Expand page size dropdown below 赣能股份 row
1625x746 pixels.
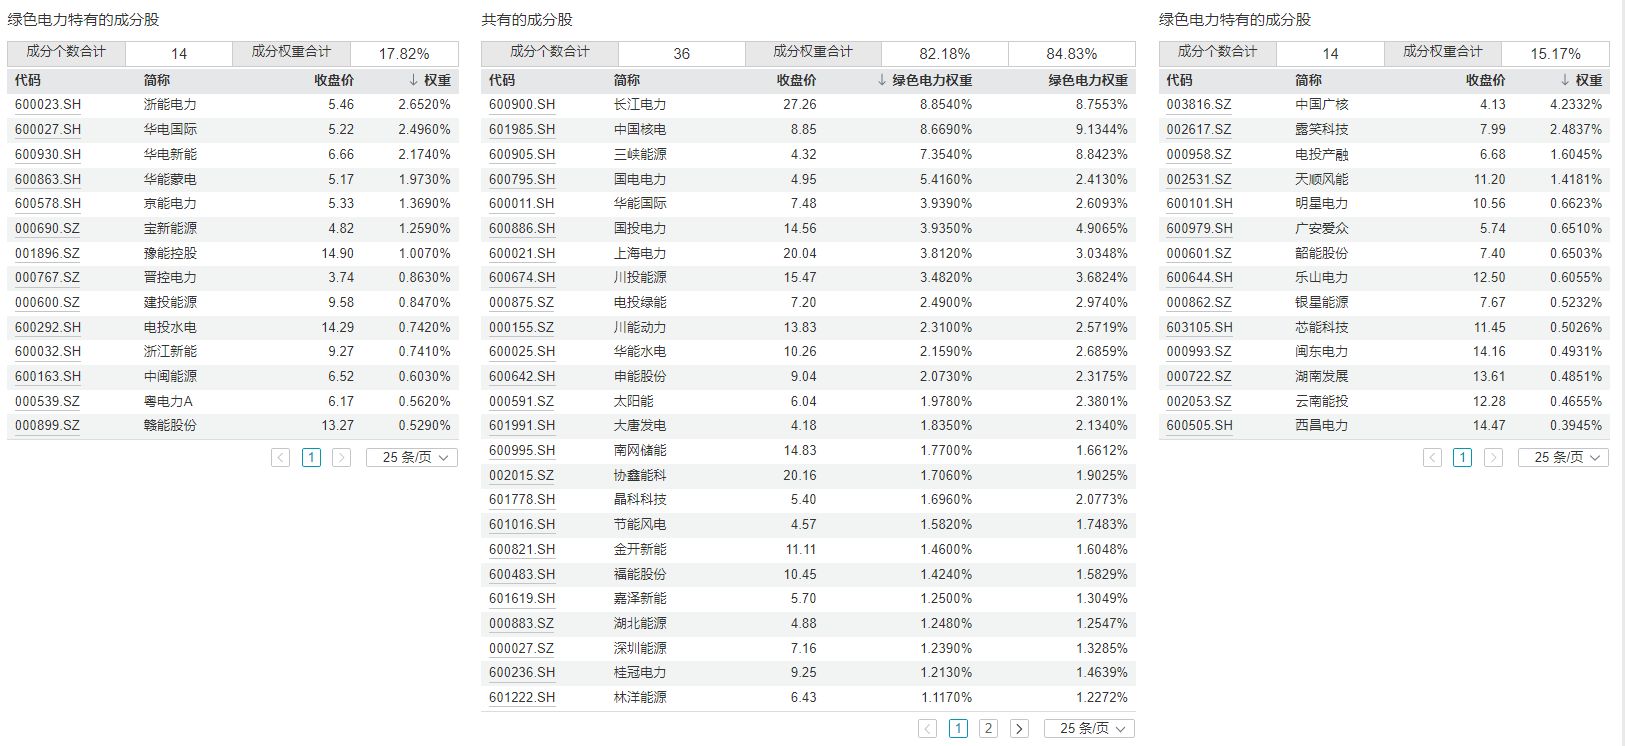click(x=412, y=457)
